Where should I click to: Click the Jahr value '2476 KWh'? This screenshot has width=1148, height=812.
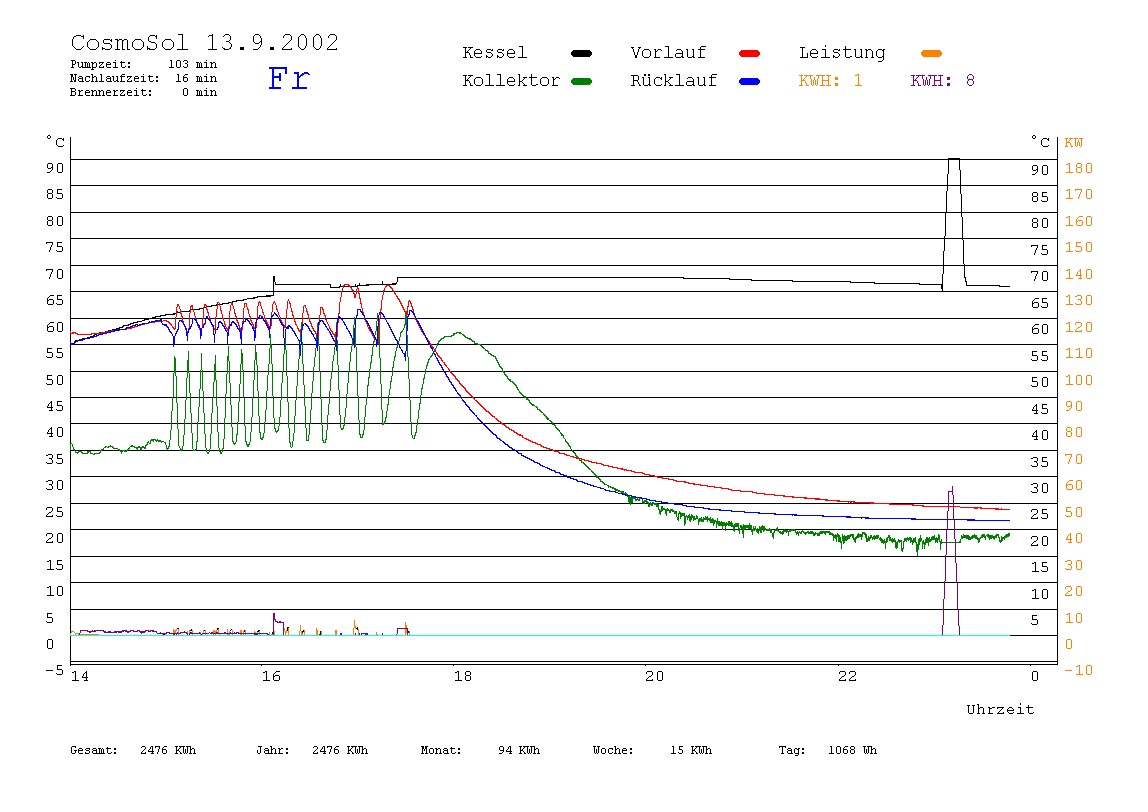tap(340, 750)
